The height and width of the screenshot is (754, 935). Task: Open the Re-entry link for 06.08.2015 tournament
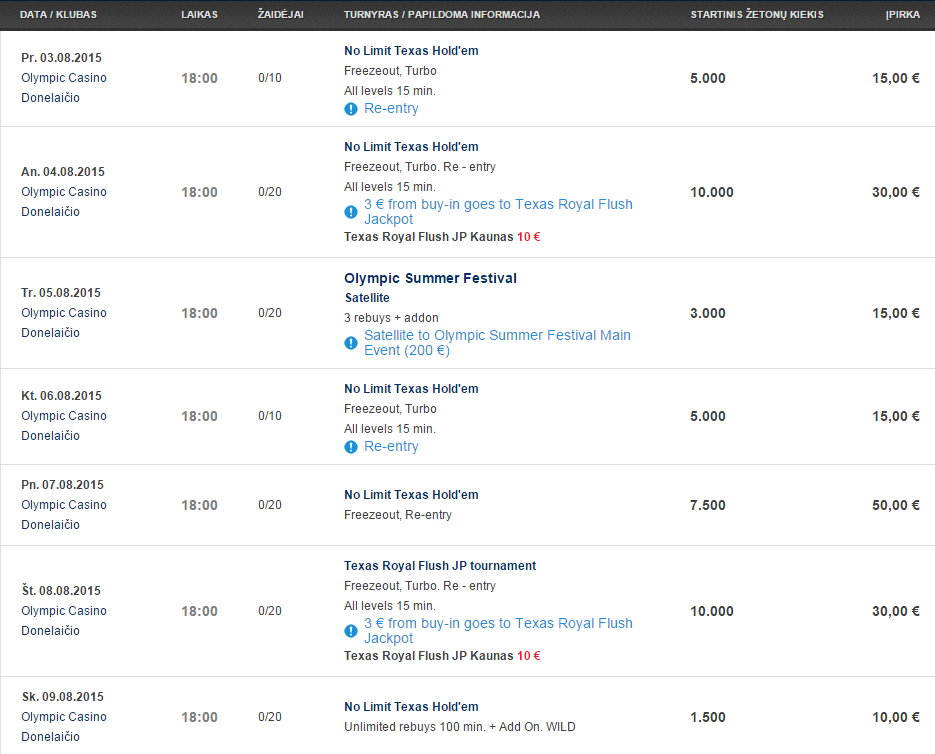[391, 446]
